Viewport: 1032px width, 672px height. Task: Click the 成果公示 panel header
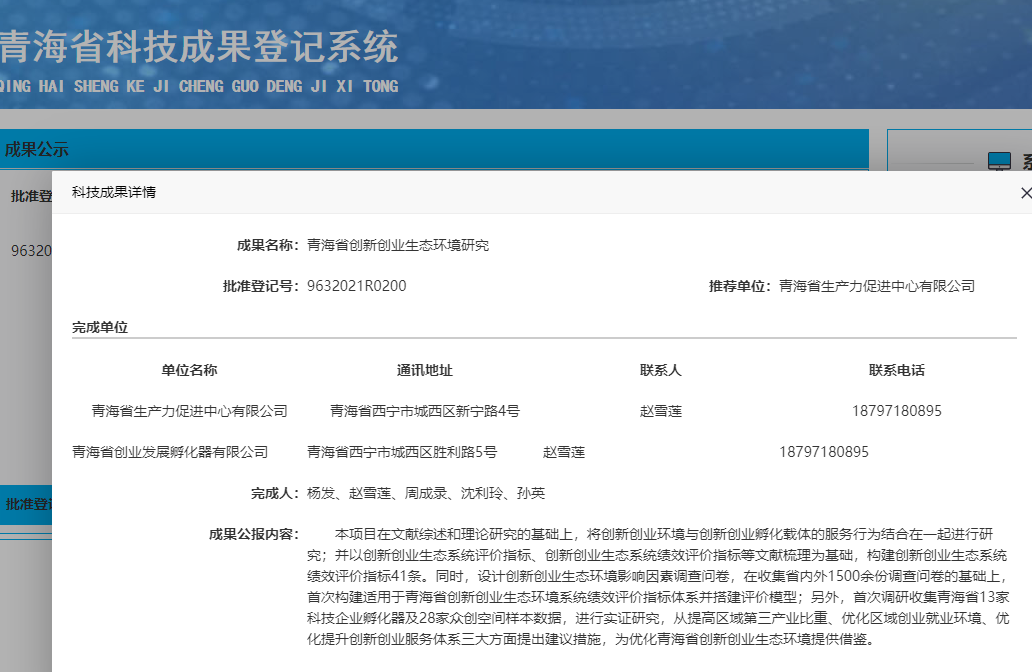click(x=36, y=150)
